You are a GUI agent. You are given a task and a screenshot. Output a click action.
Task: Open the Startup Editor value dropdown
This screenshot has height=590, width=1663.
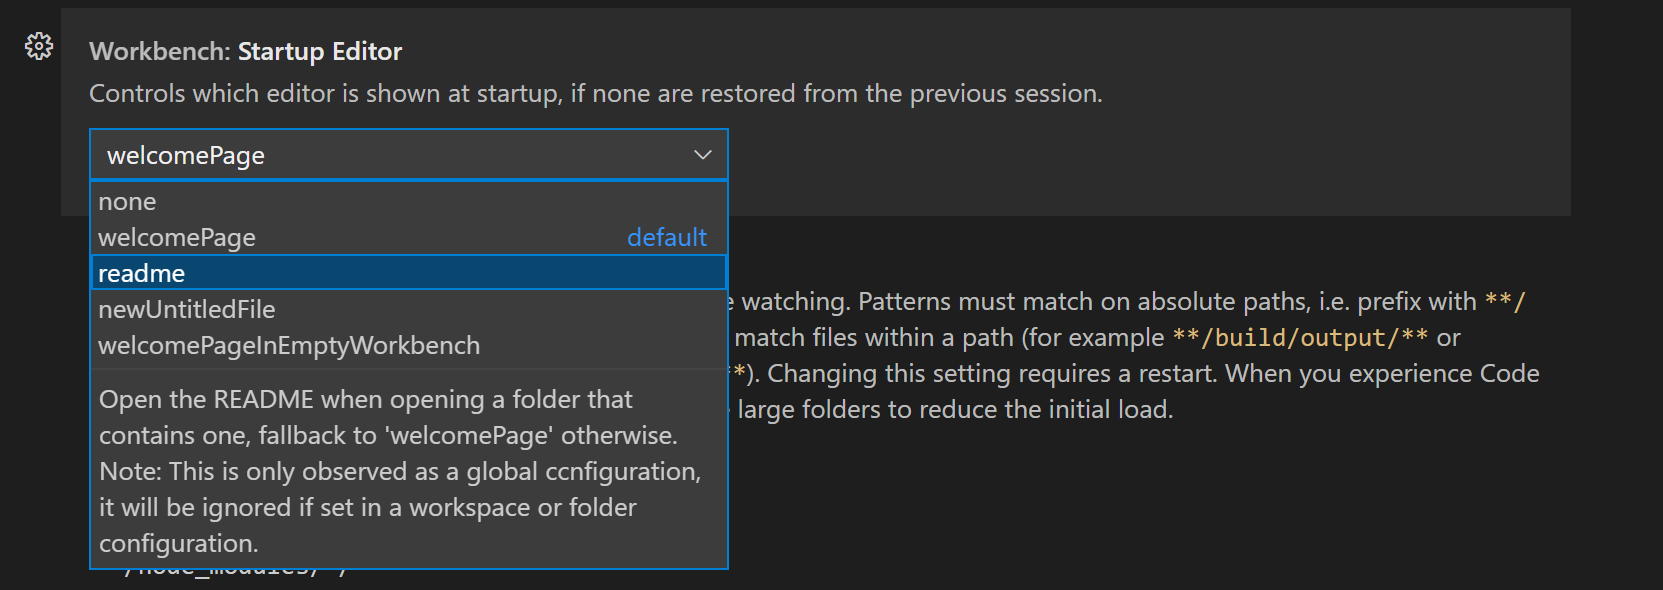(400, 155)
